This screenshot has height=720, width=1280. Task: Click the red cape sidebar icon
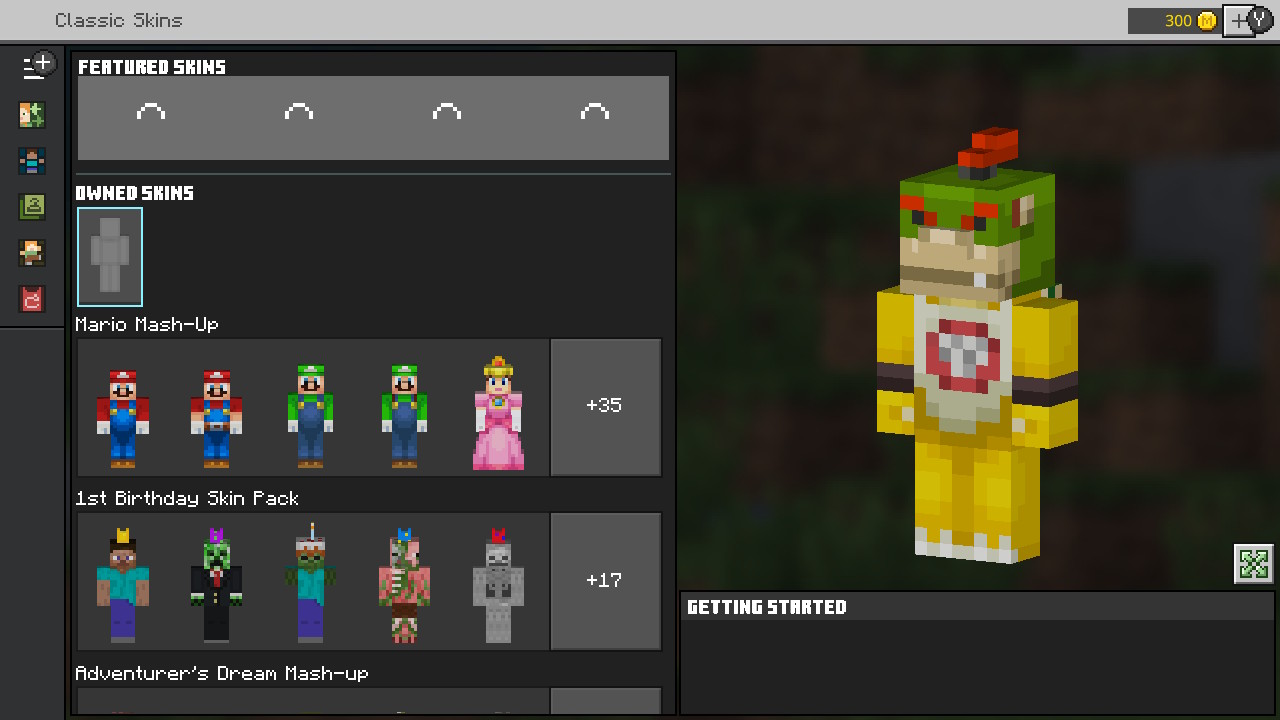click(32, 299)
